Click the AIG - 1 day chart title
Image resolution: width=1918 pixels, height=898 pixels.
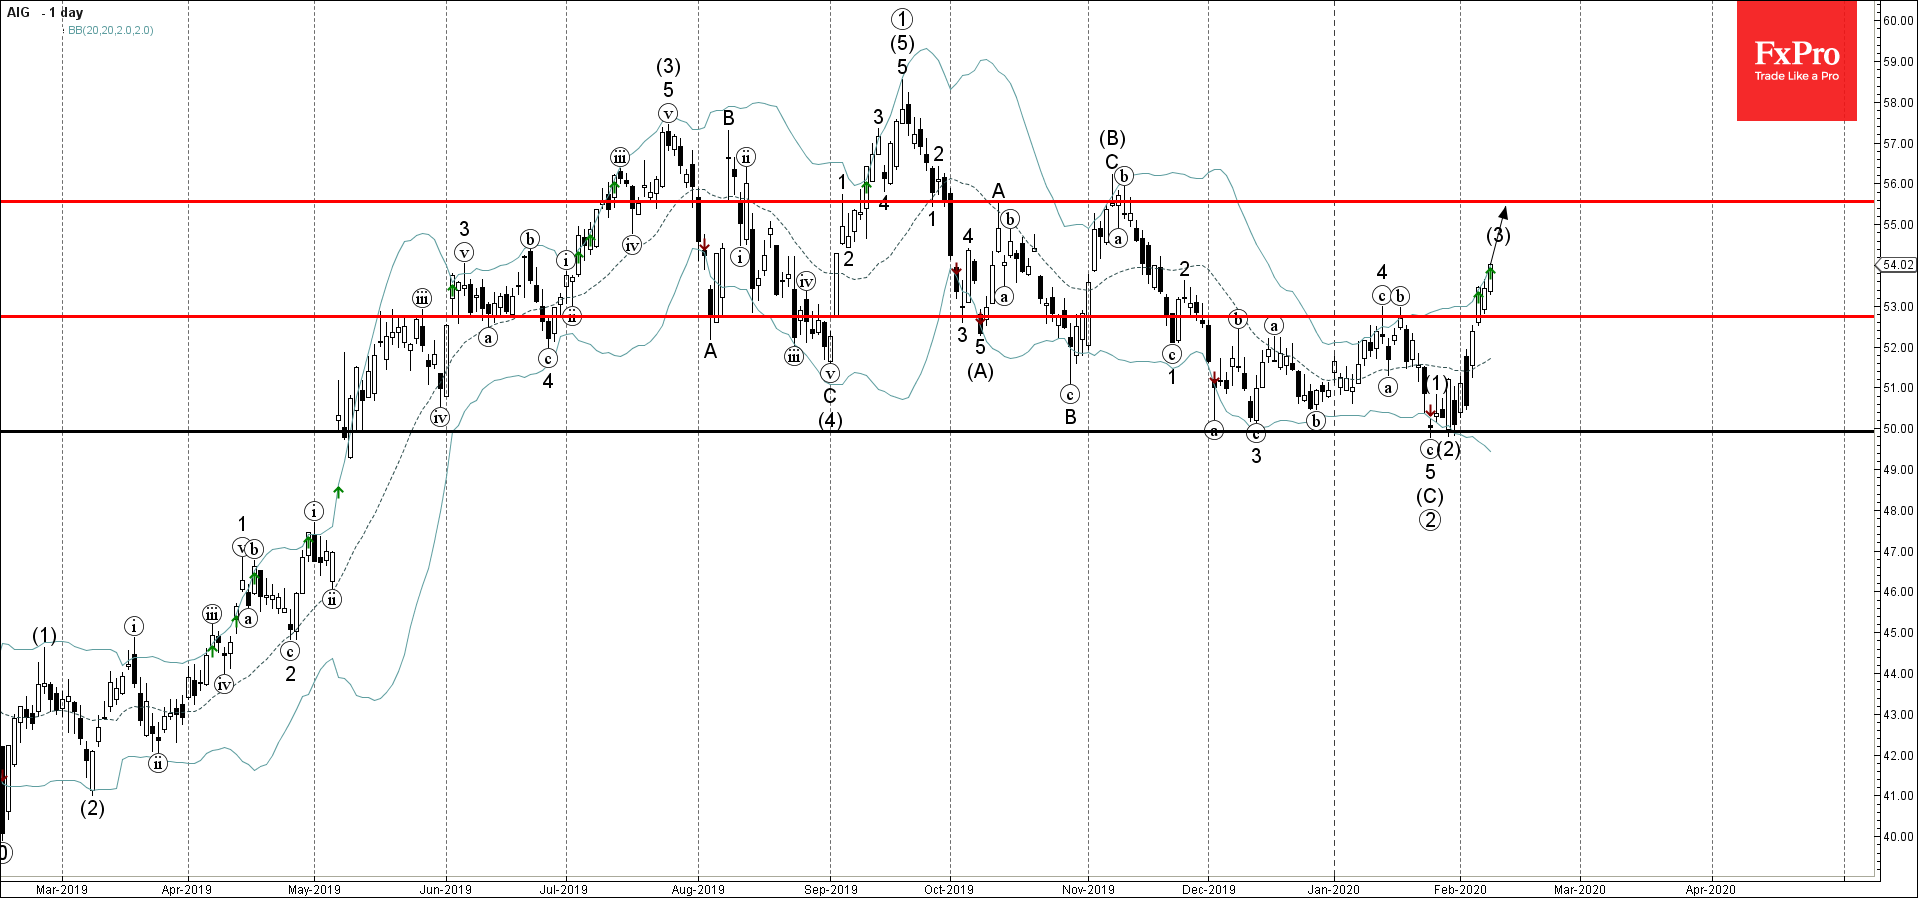tap(45, 13)
